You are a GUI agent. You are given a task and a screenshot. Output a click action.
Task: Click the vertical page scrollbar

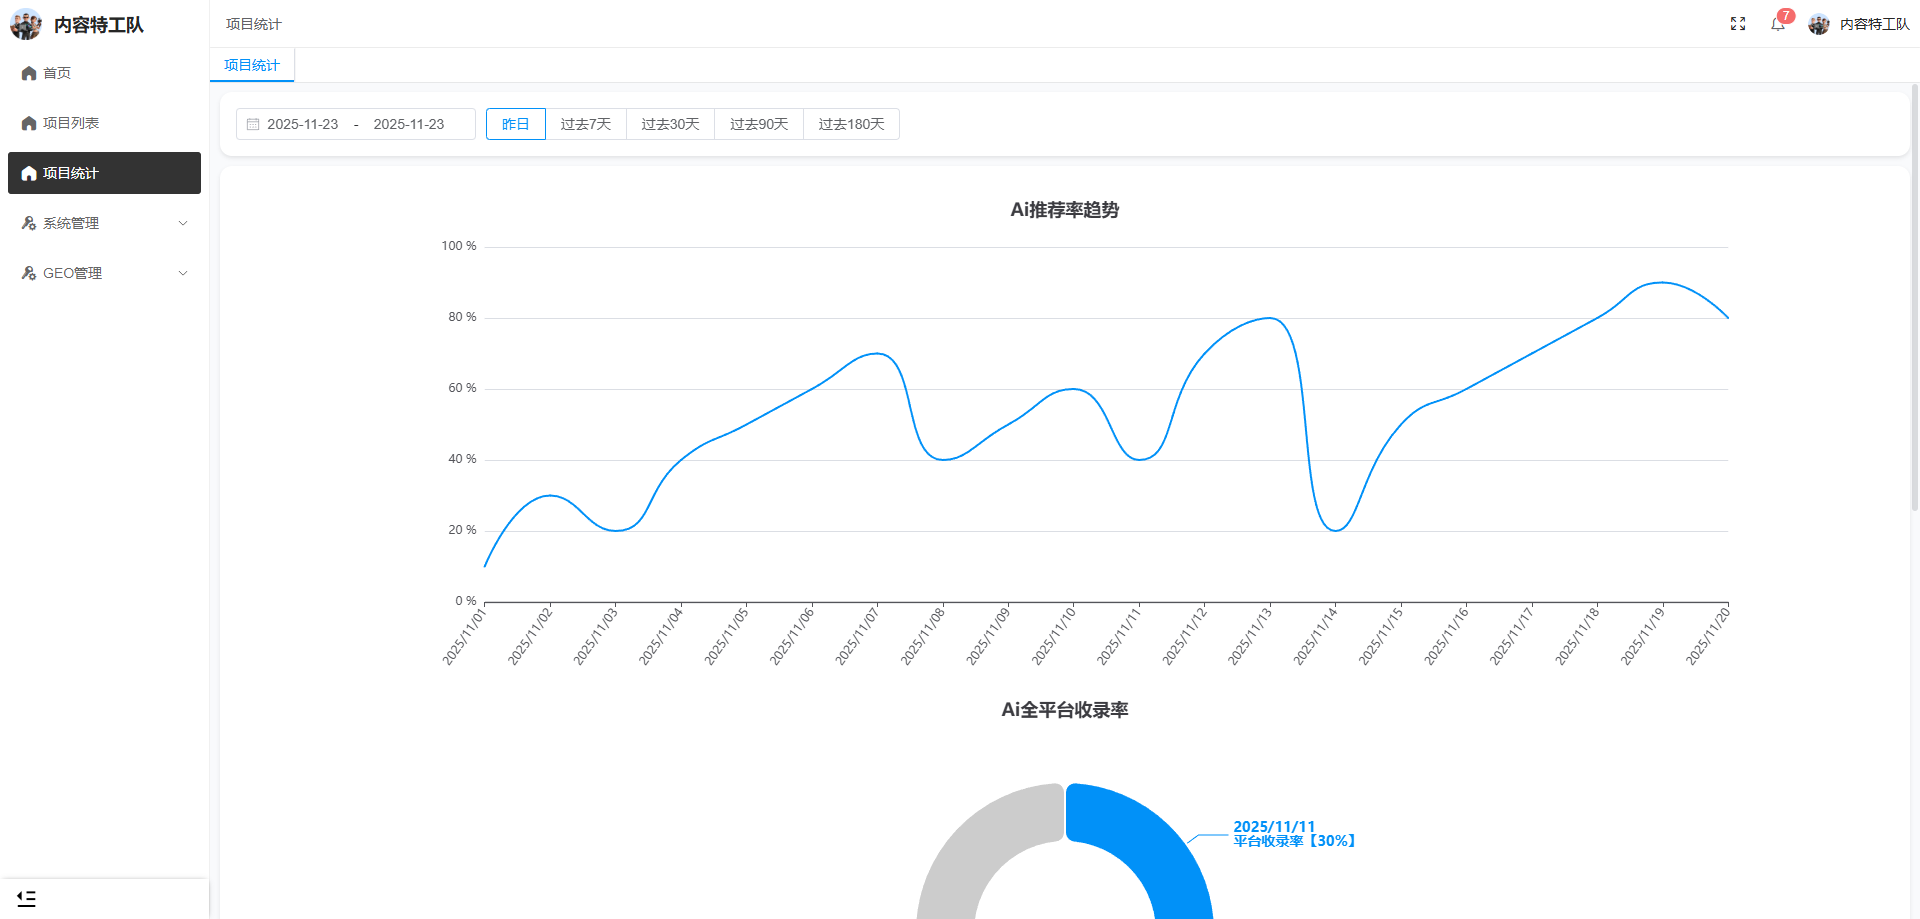(1914, 300)
